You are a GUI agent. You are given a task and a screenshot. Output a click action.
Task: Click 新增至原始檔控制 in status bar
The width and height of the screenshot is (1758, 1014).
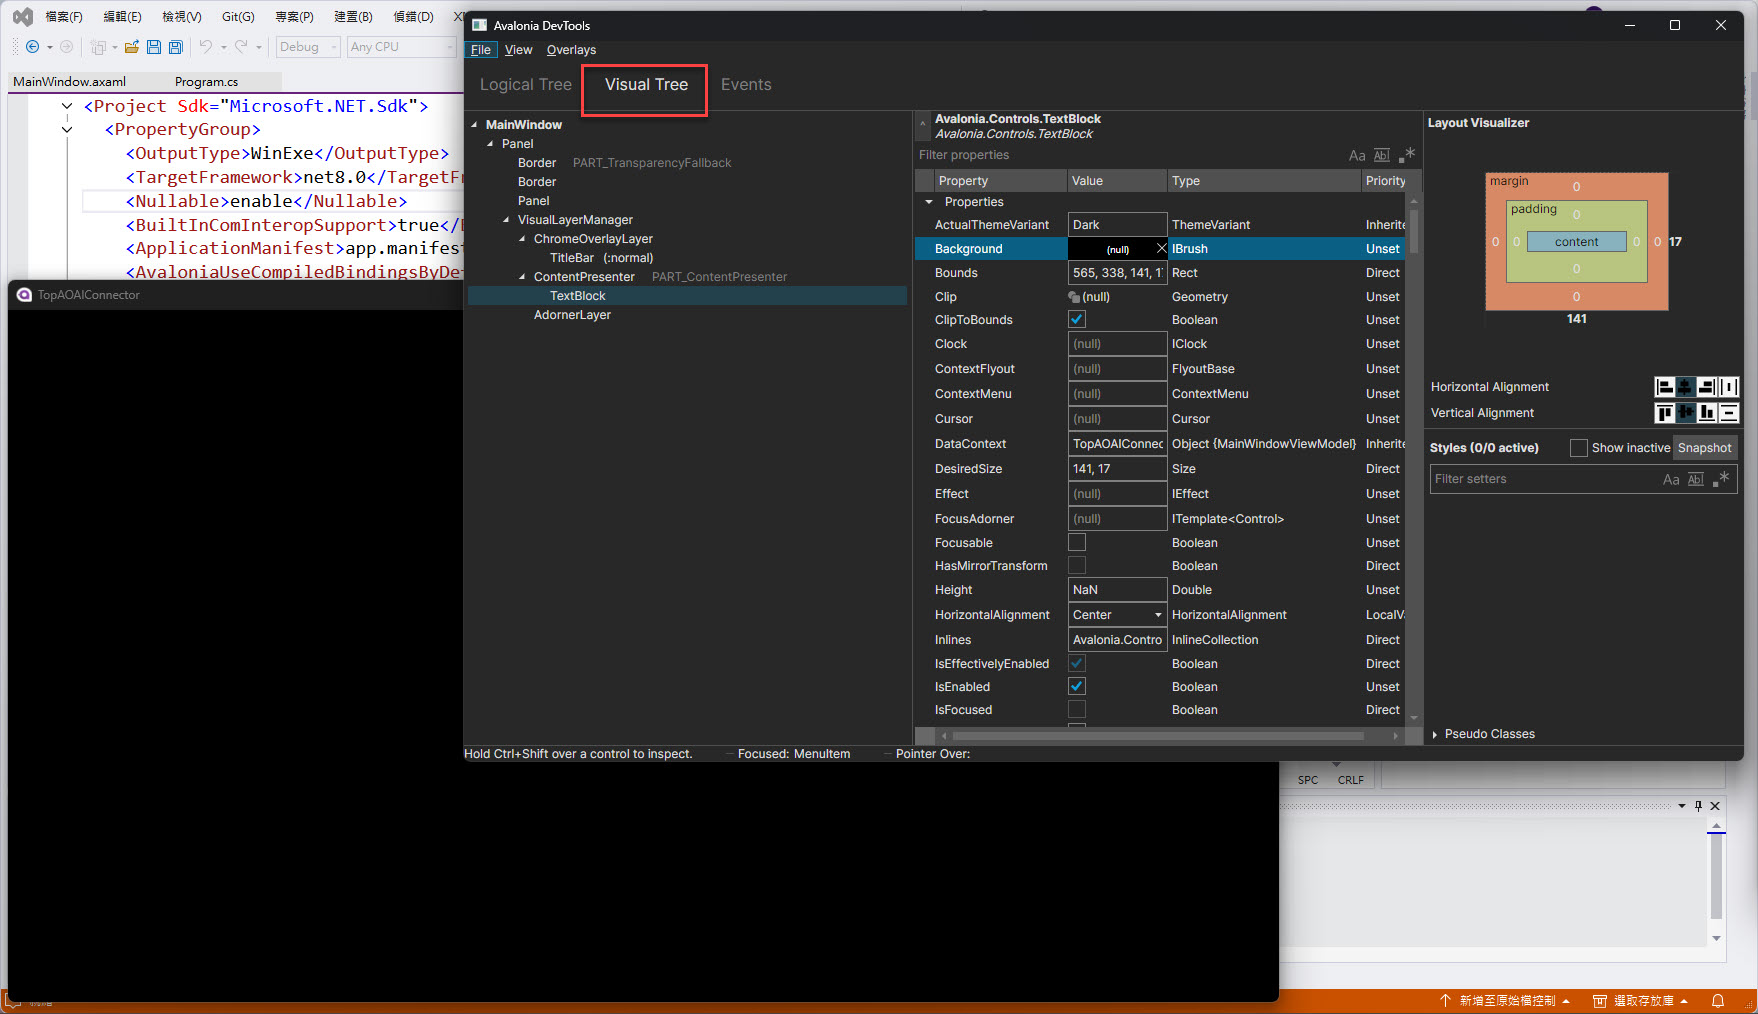(x=1506, y=1000)
